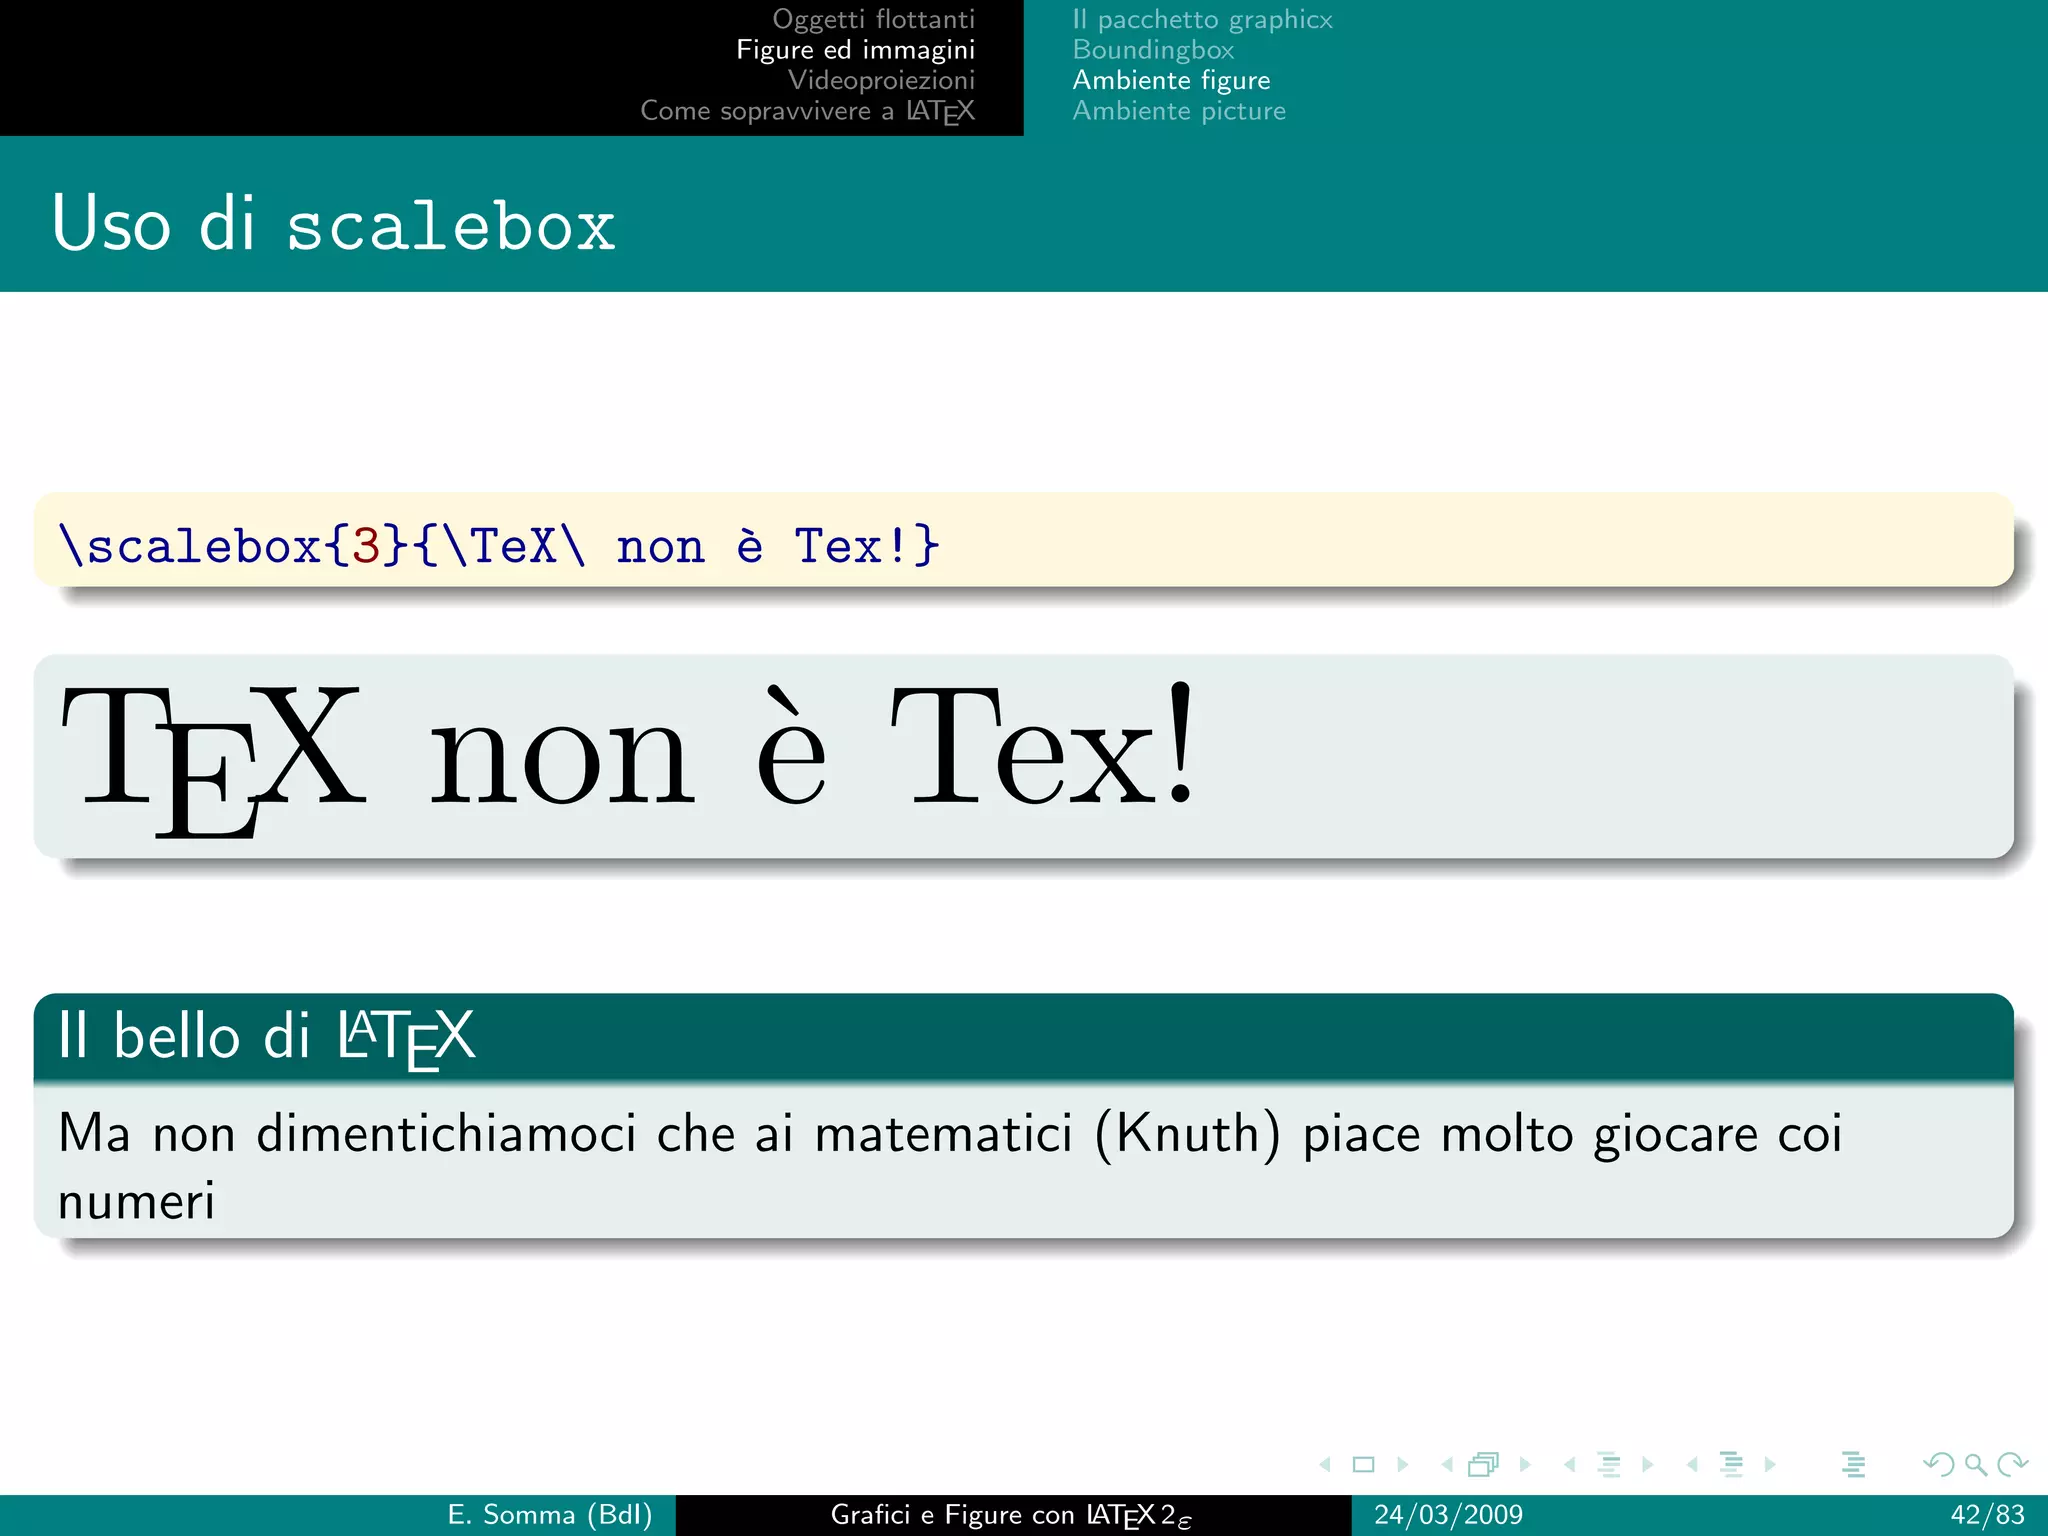
Task: Go to the Boundingbox subsection
Action: tap(1153, 50)
